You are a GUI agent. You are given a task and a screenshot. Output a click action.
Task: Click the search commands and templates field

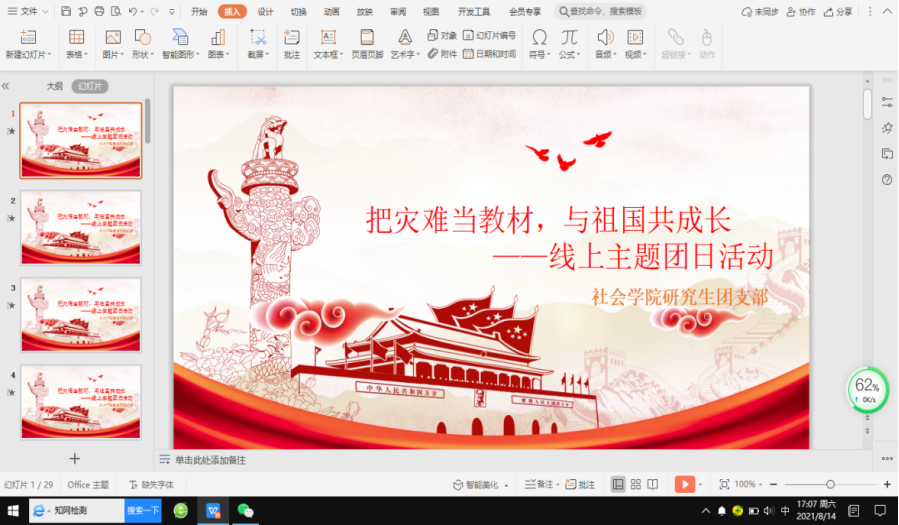pos(601,11)
